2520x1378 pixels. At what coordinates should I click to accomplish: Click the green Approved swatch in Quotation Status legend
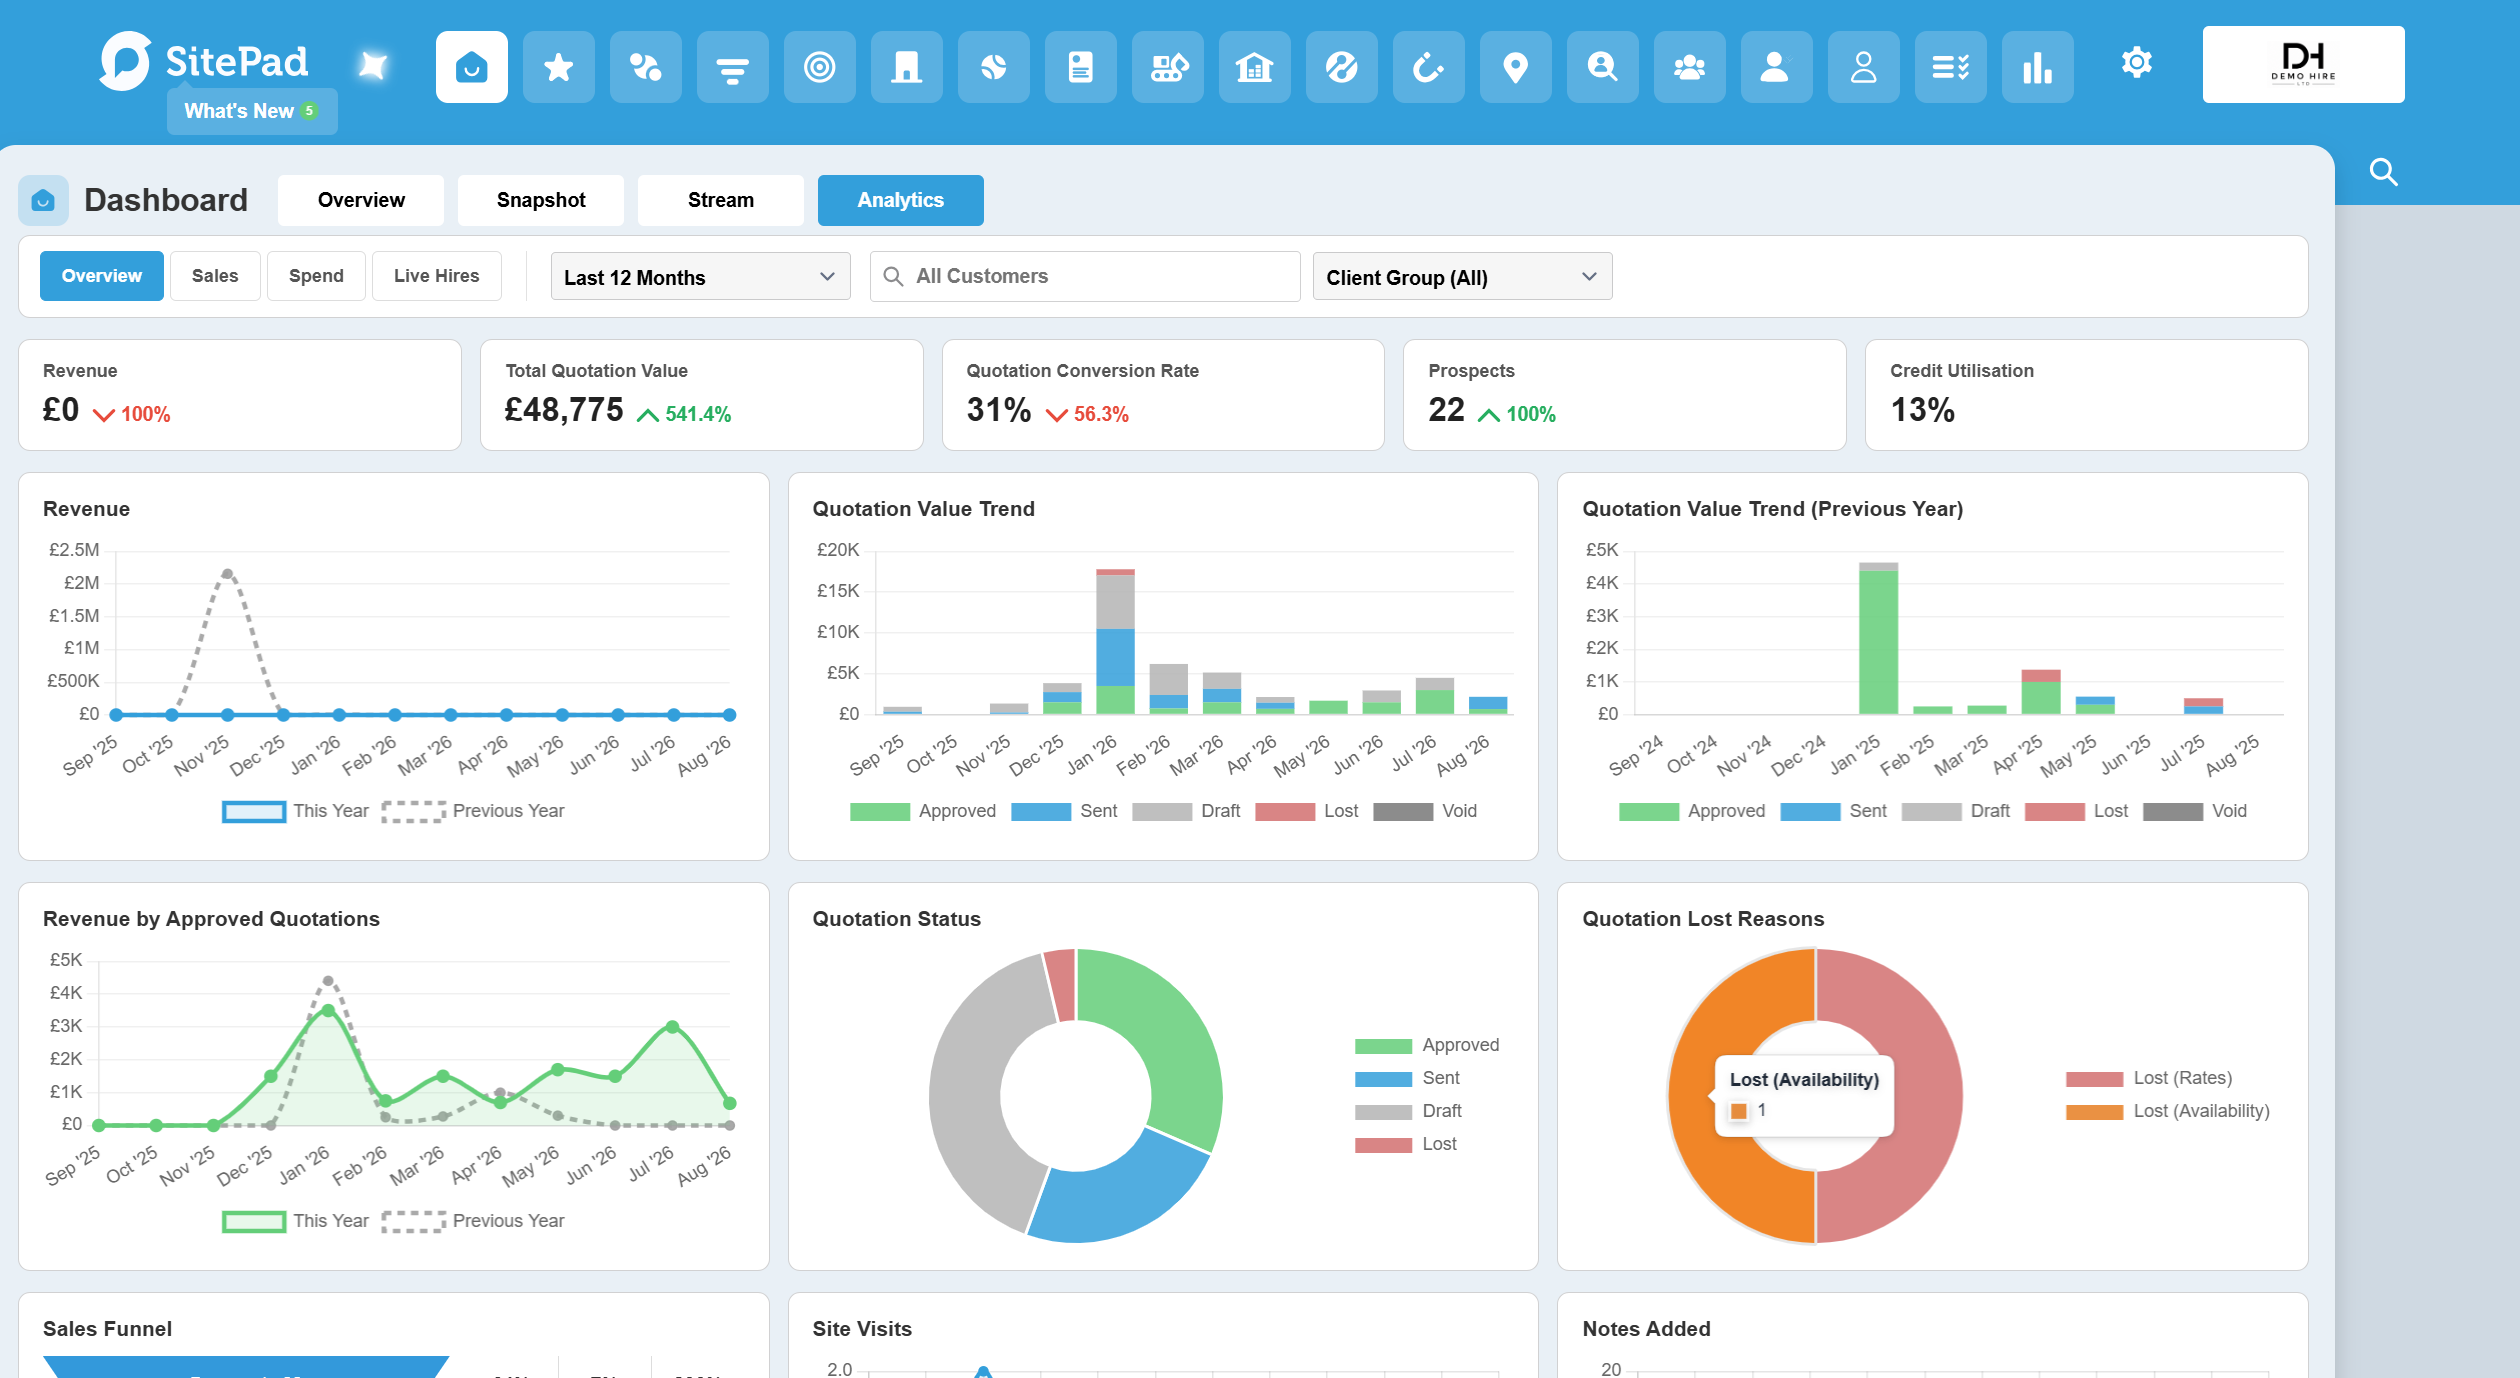point(1383,1046)
